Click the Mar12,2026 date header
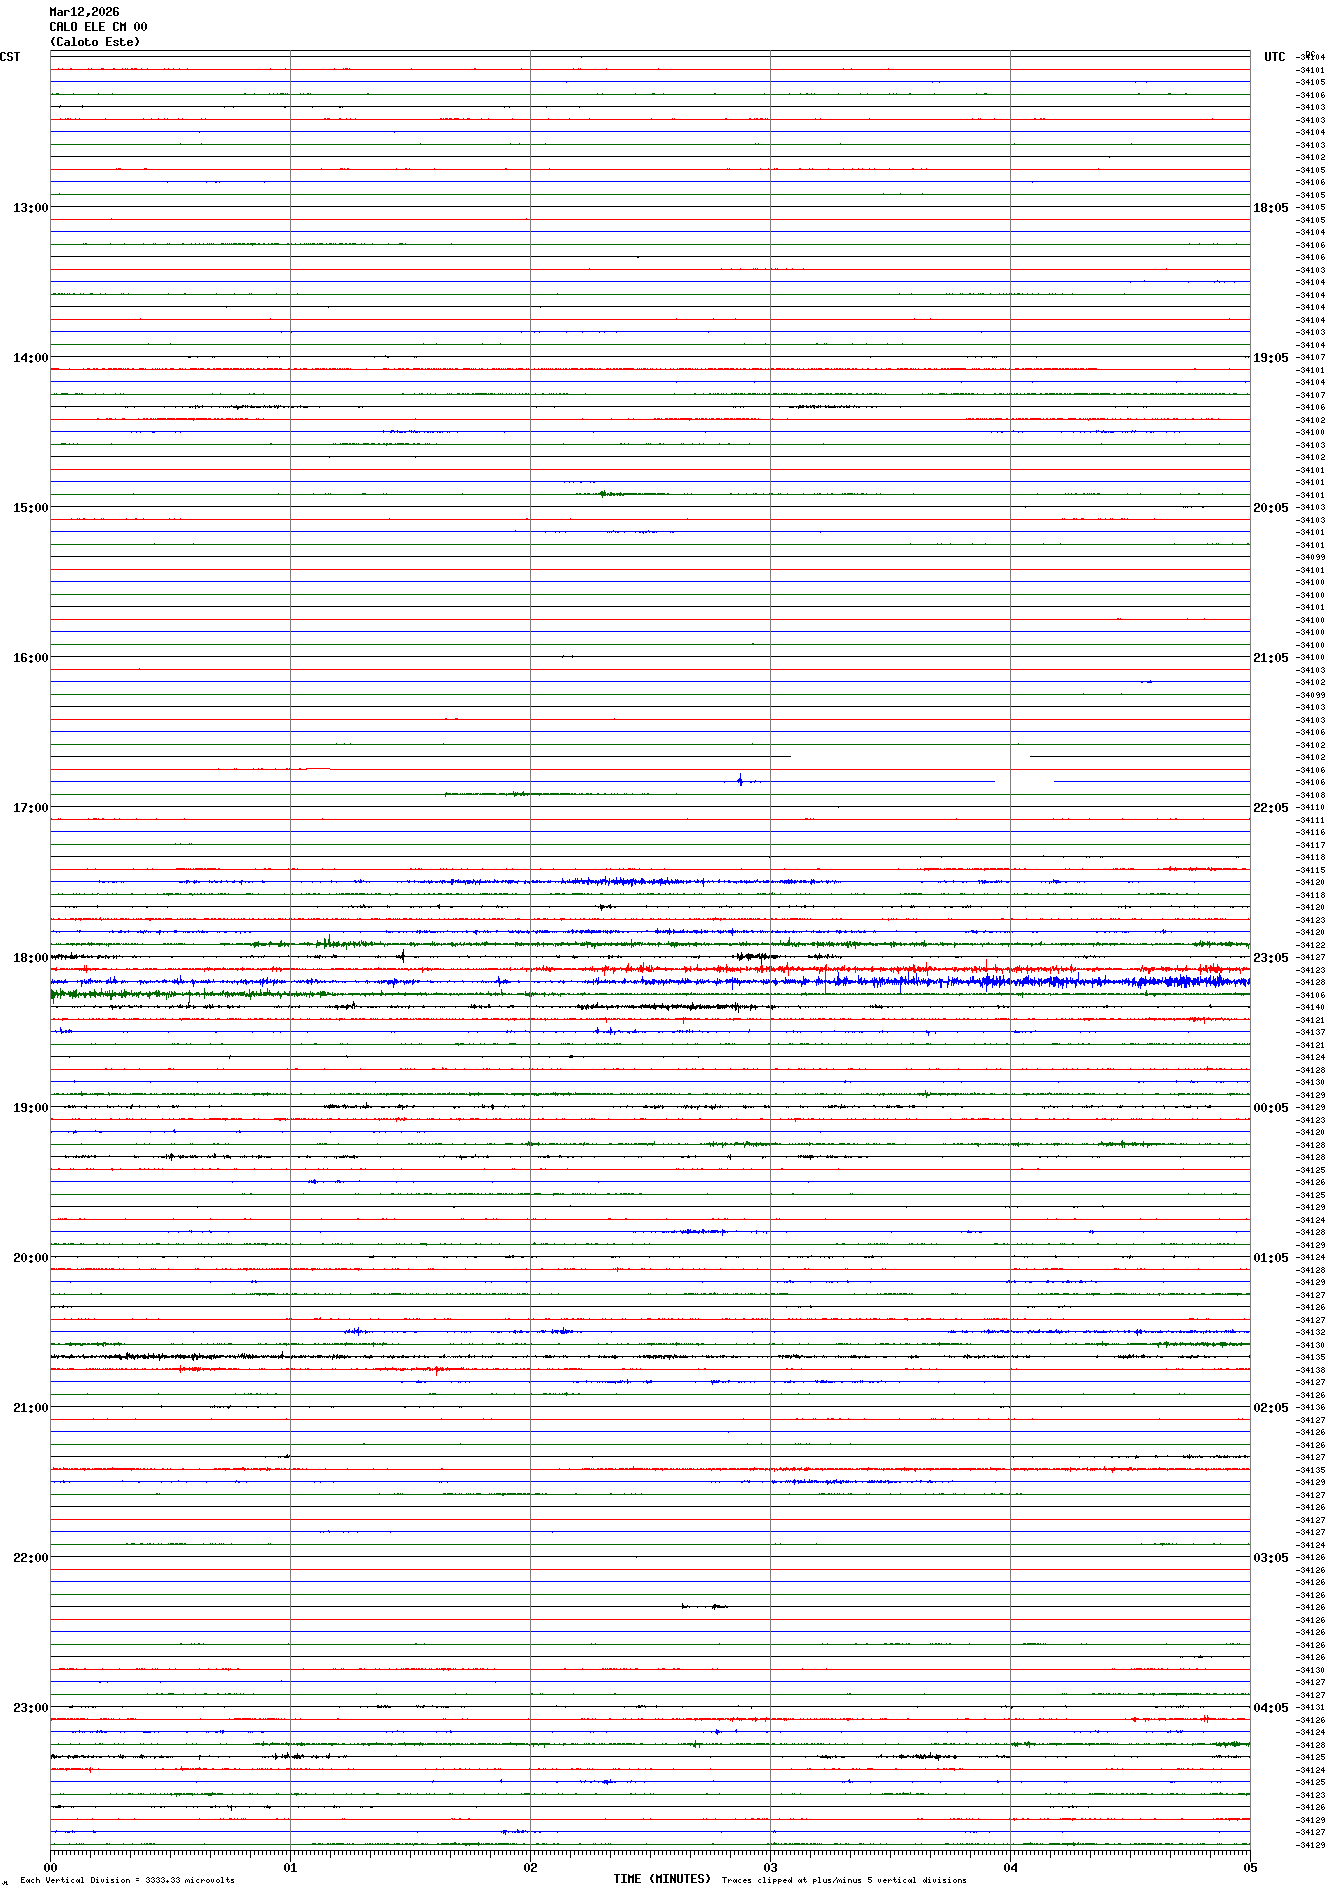This screenshot has width=1330, height=1894. [x=84, y=12]
